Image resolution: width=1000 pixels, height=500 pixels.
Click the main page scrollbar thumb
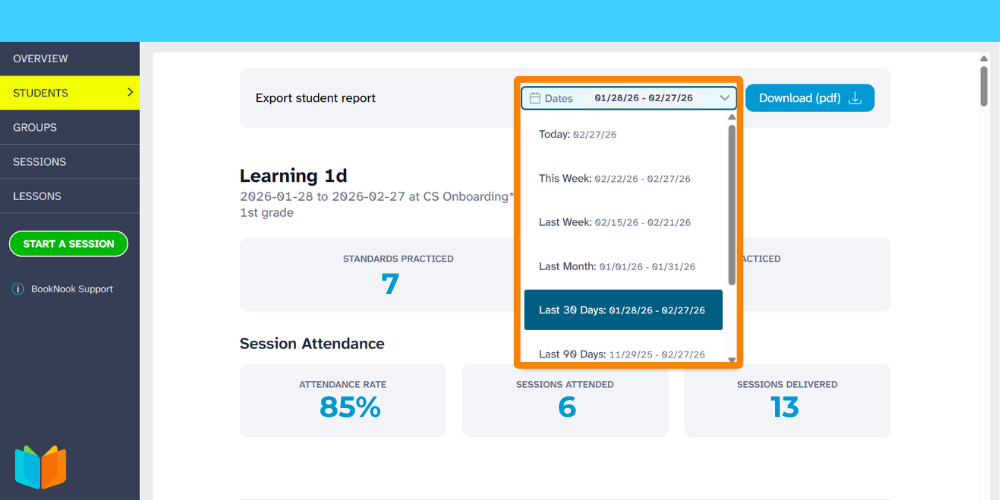pyautogui.click(x=985, y=86)
